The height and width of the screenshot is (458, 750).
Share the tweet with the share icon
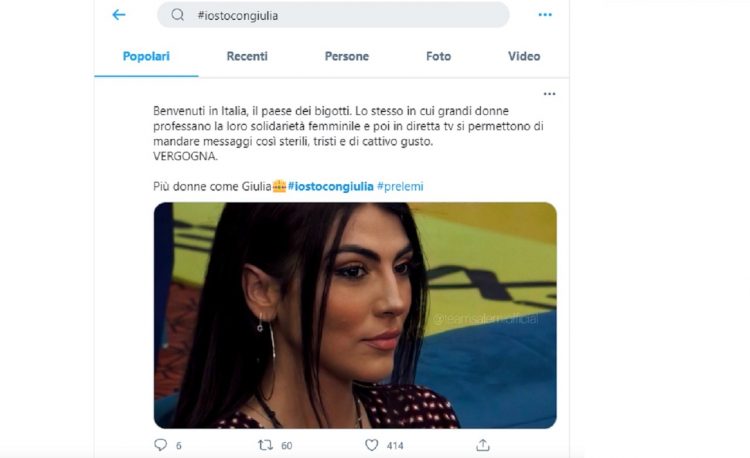(x=483, y=445)
